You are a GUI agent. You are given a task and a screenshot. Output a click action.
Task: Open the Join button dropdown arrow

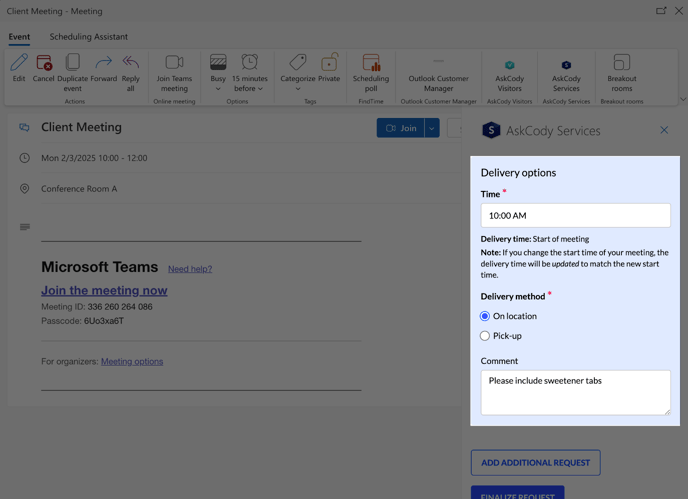click(x=432, y=128)
